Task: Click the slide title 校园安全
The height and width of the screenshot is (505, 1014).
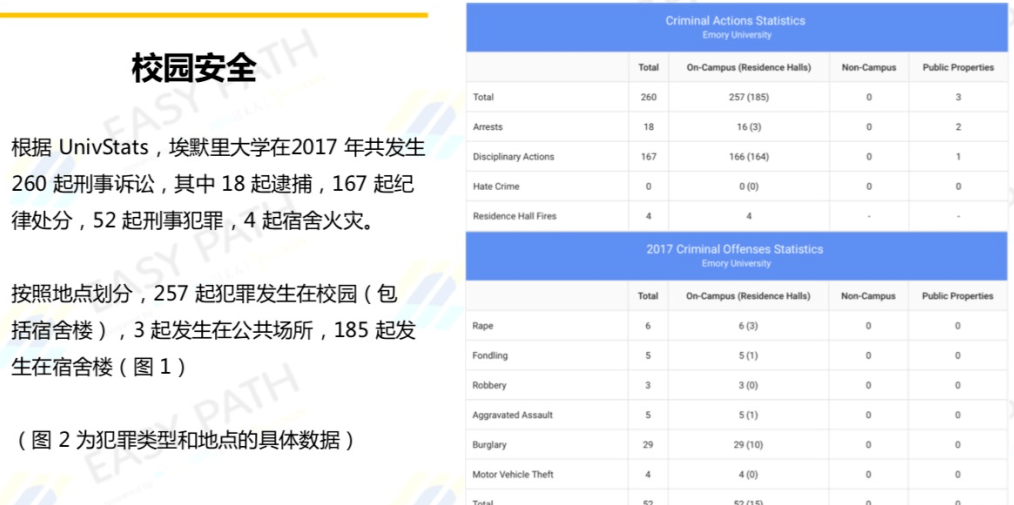Action: coord(194,69)
